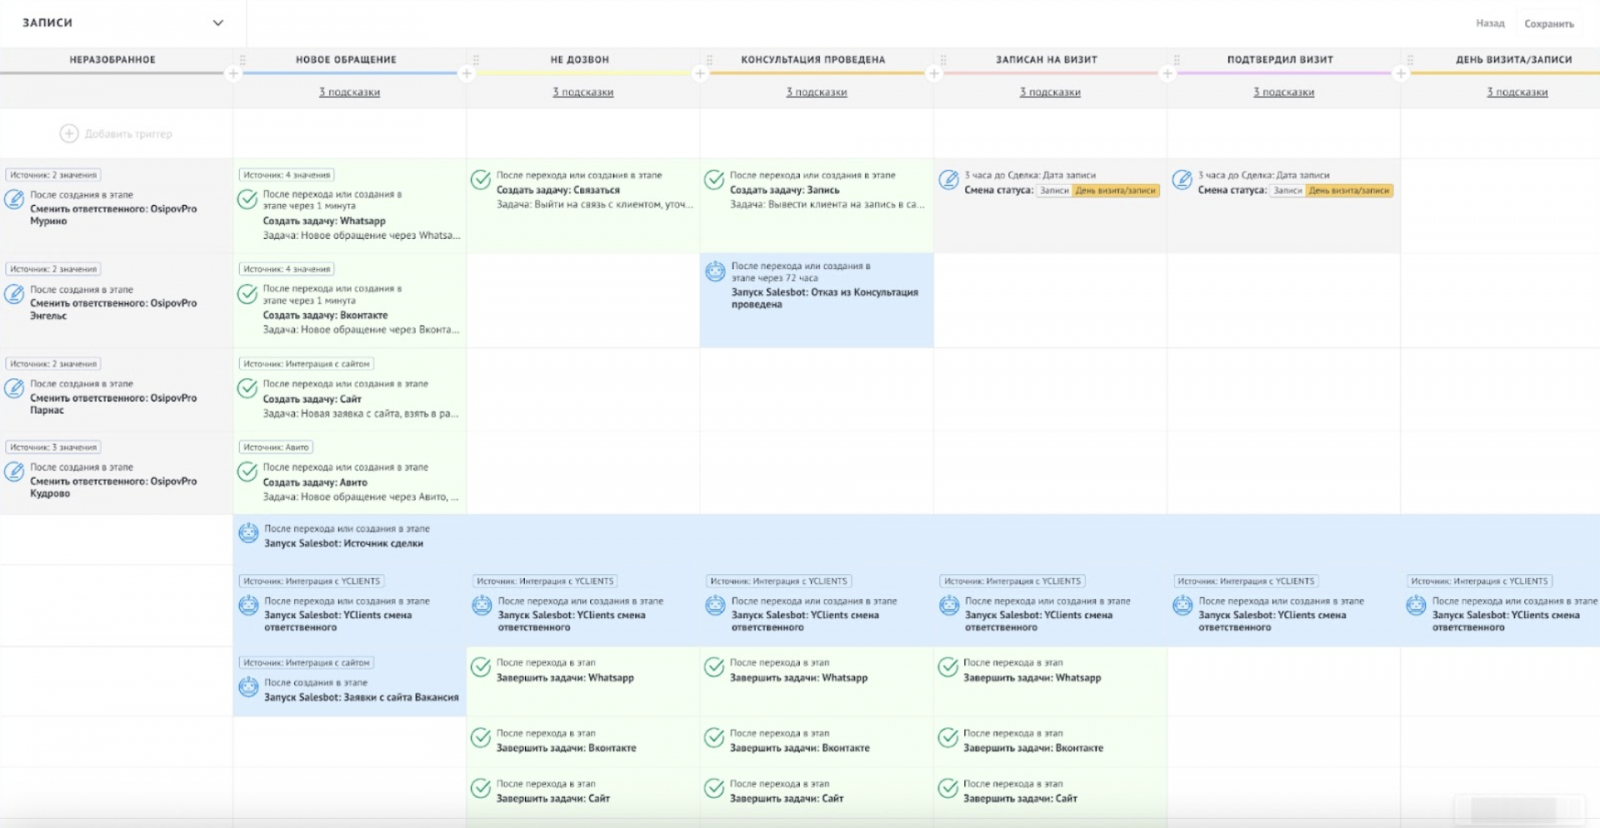Screen dimensions: 1600x828
Task: Open 3 подсказки link under НОВОЕ ОБРАЩЕНИЕ
Action: pos(349,92)
